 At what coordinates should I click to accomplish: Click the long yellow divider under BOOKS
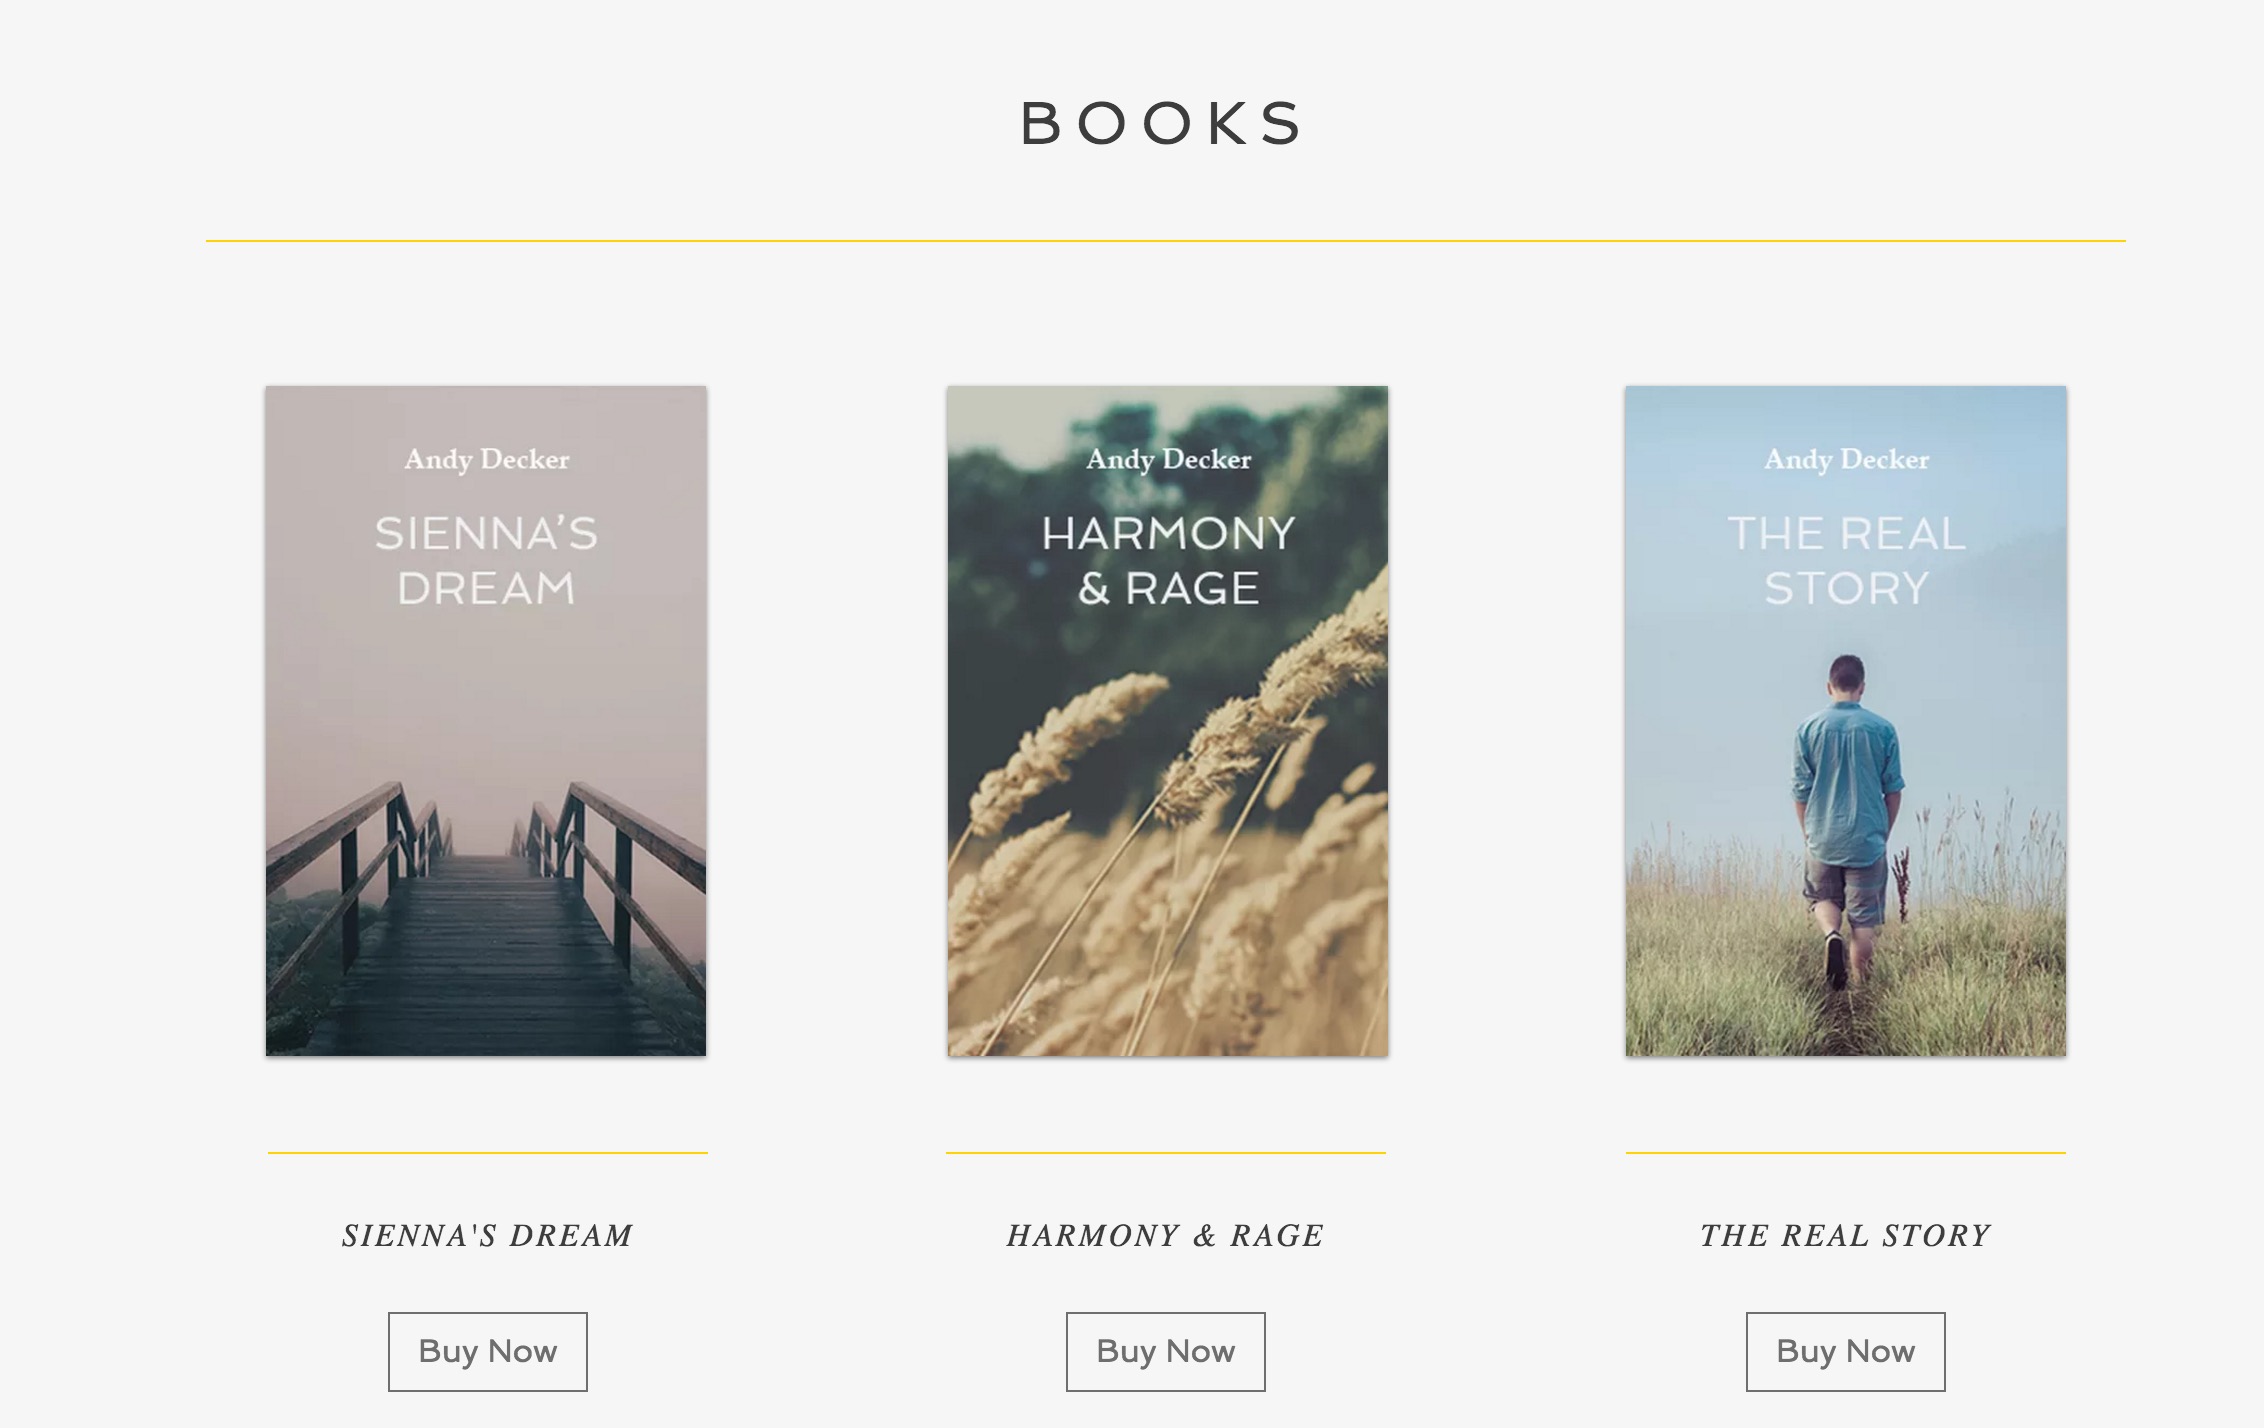pyautogui.click(x=1165, y=241)
